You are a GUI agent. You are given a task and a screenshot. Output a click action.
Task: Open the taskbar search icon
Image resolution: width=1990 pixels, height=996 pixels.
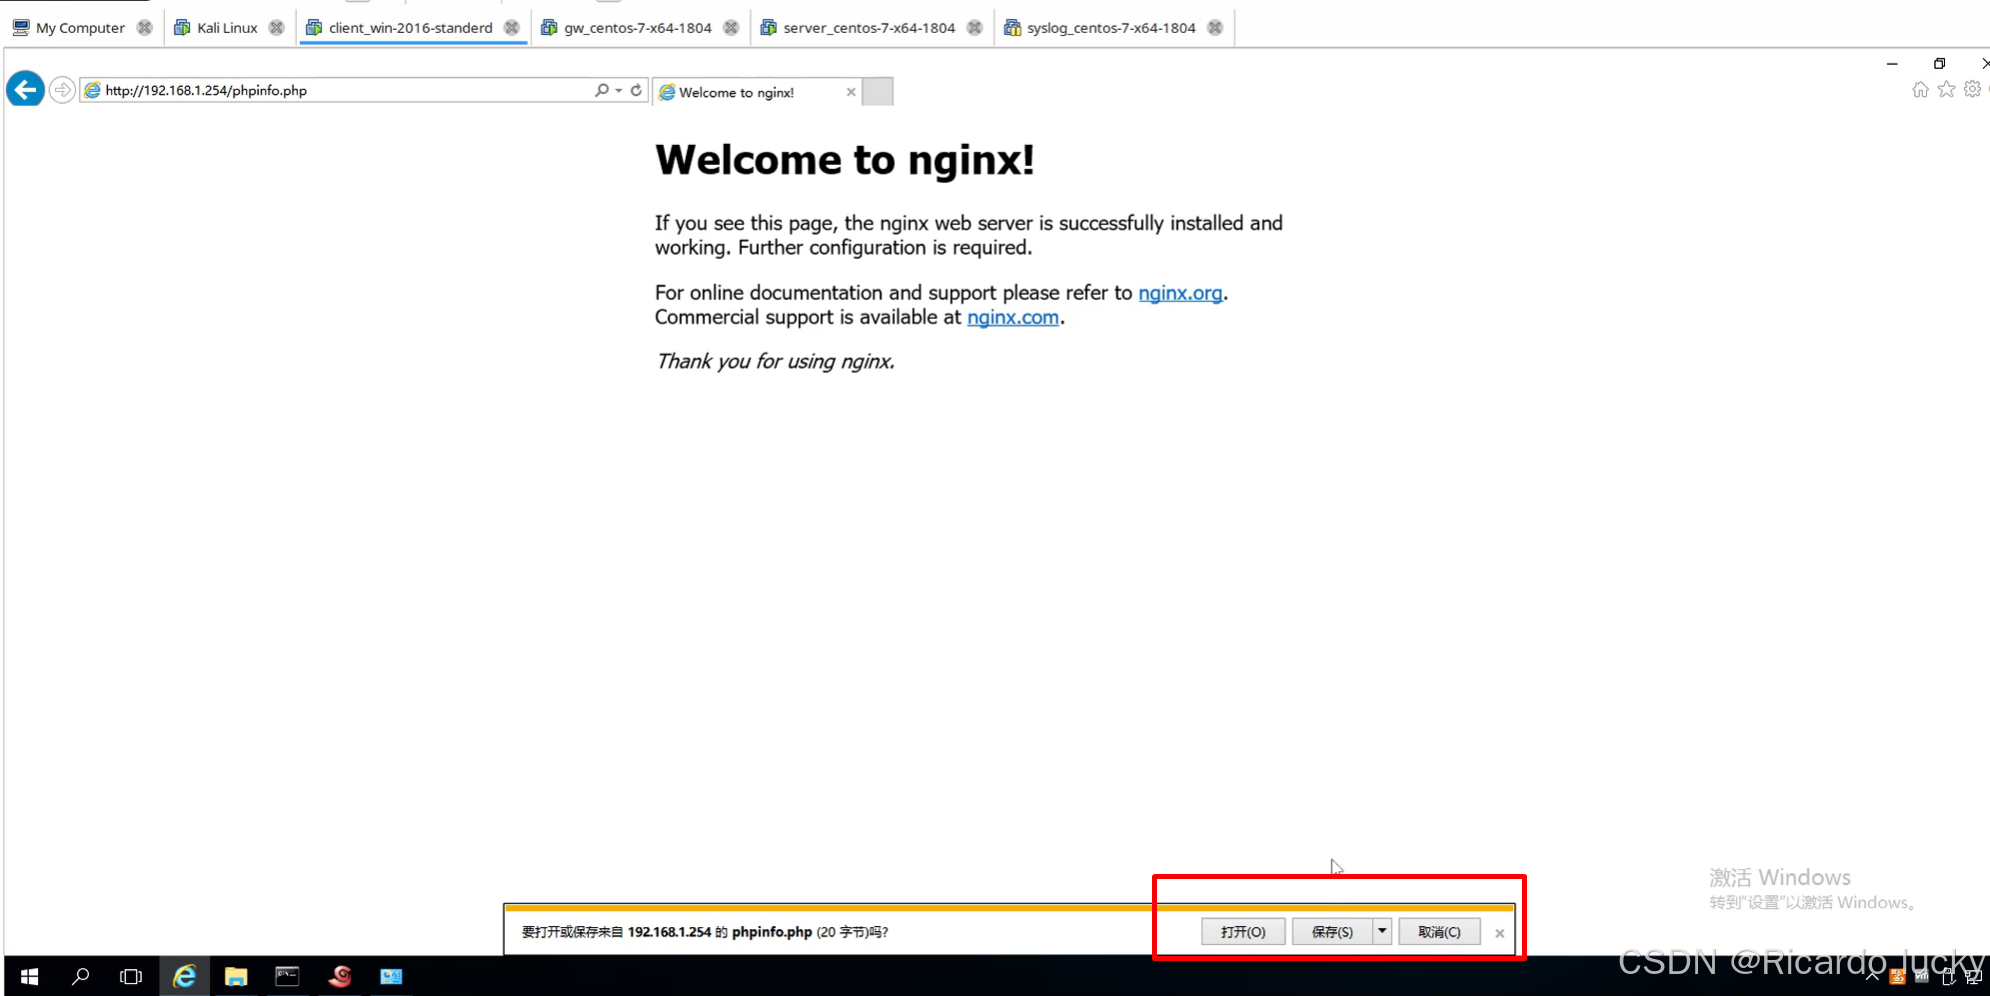[81, 976]
